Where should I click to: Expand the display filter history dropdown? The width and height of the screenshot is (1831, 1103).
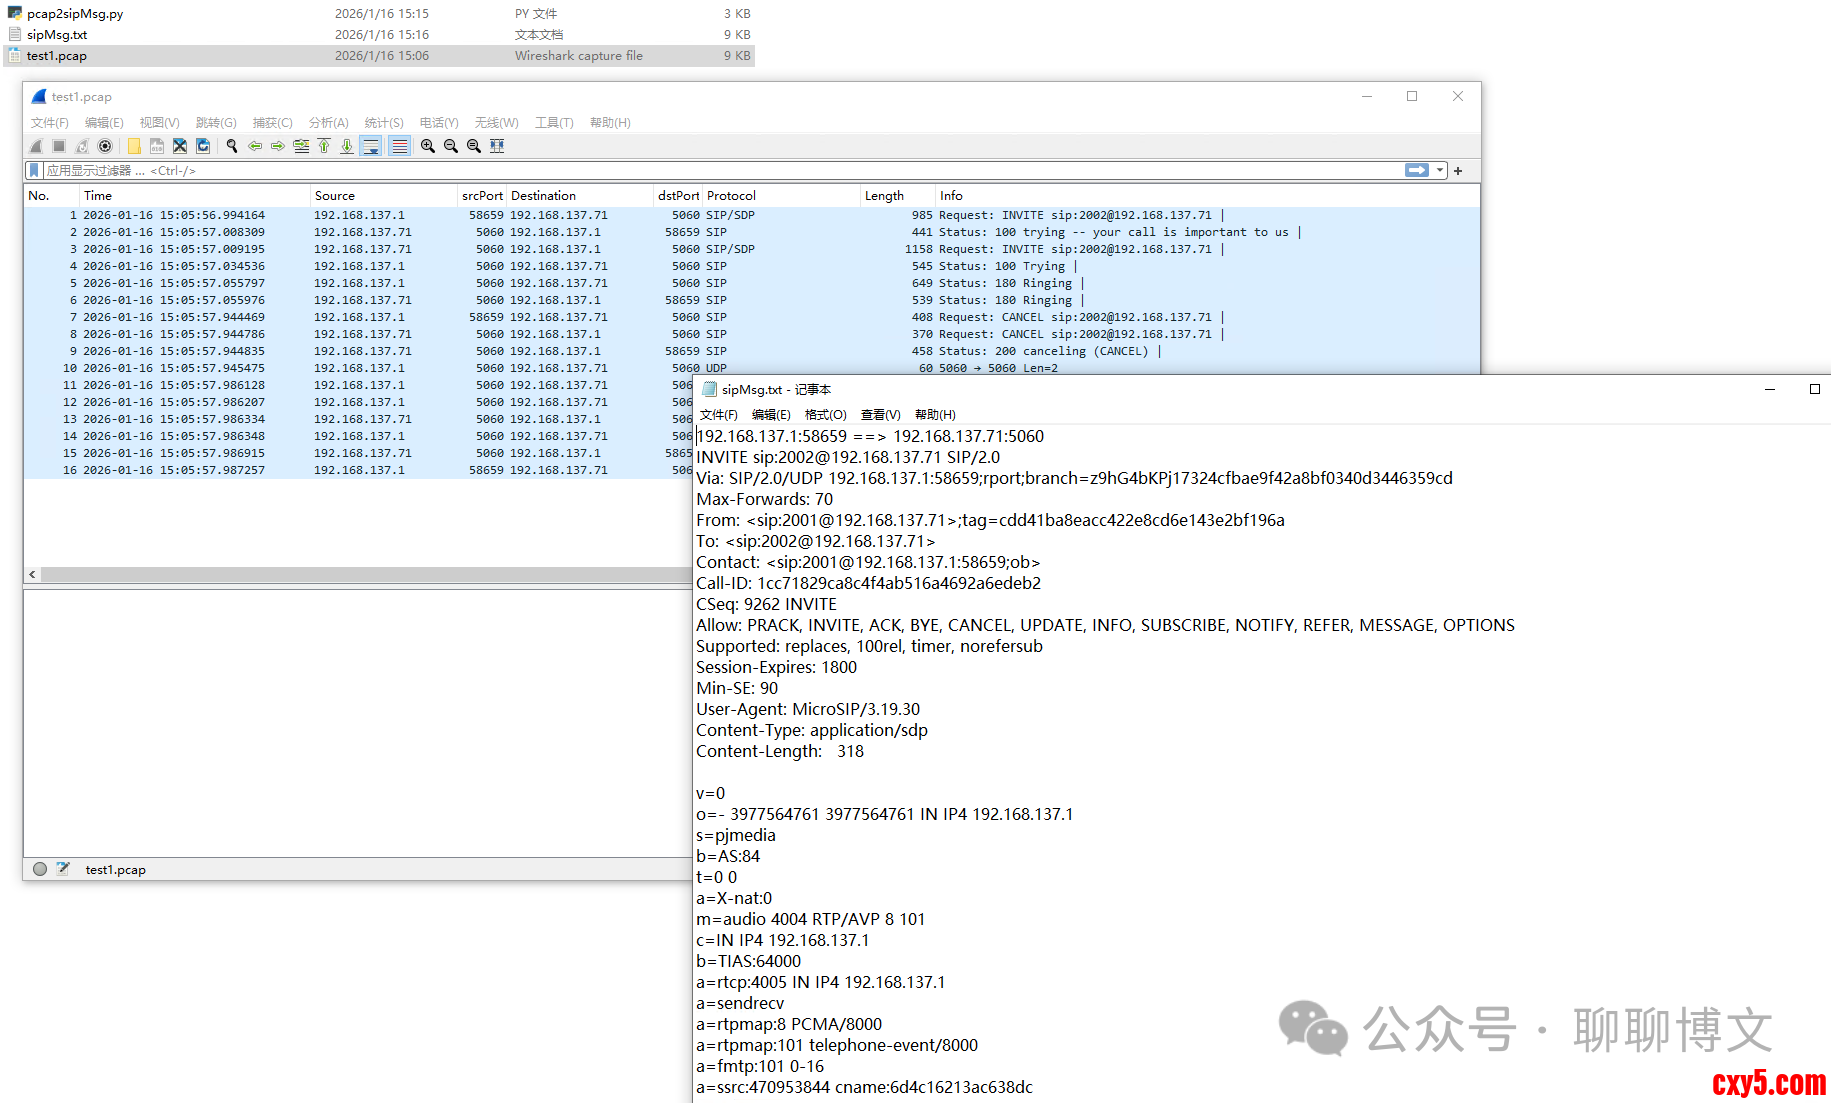(1440, 171)
